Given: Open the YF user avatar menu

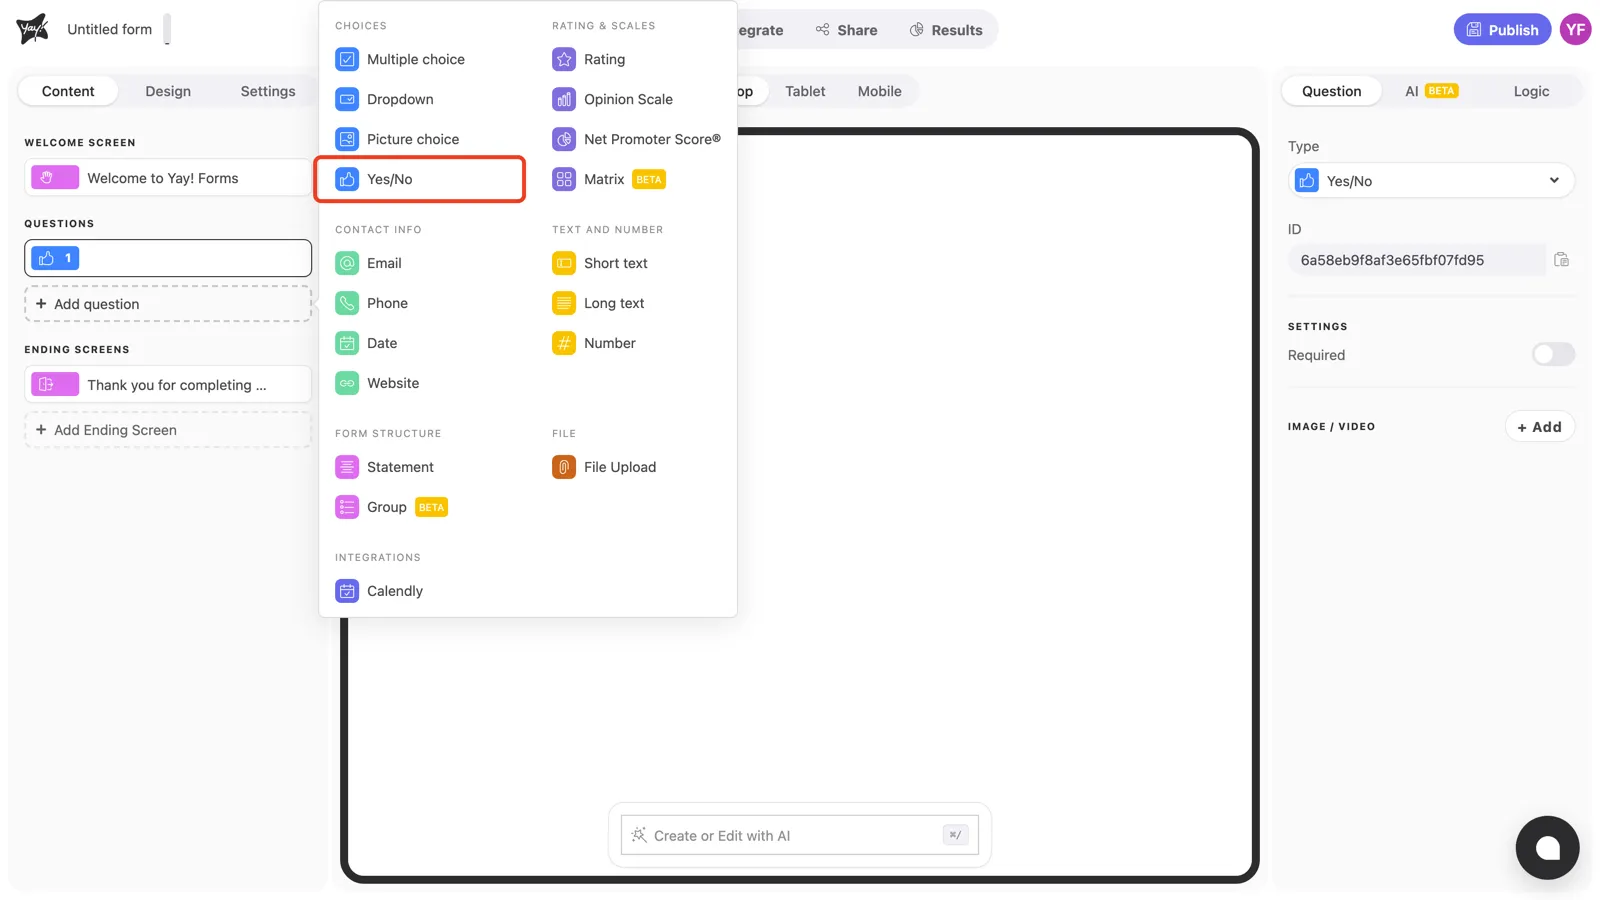Looking at the screenshot, I should pos(1576,29).
